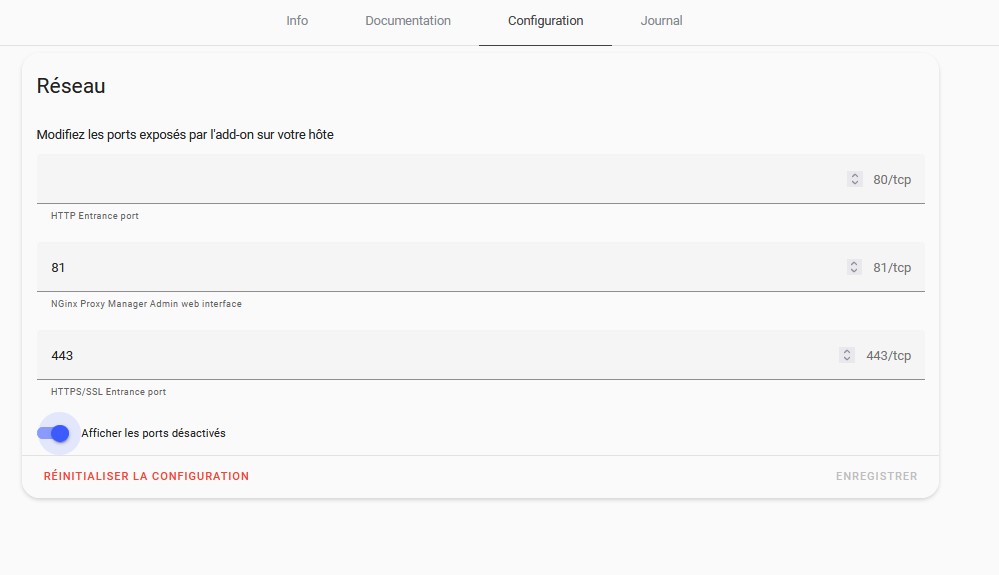The width and height of the screenshot is (999, 575).
Task: Increase the 80/tcp port value with up arrow
Action: [855, 176]
